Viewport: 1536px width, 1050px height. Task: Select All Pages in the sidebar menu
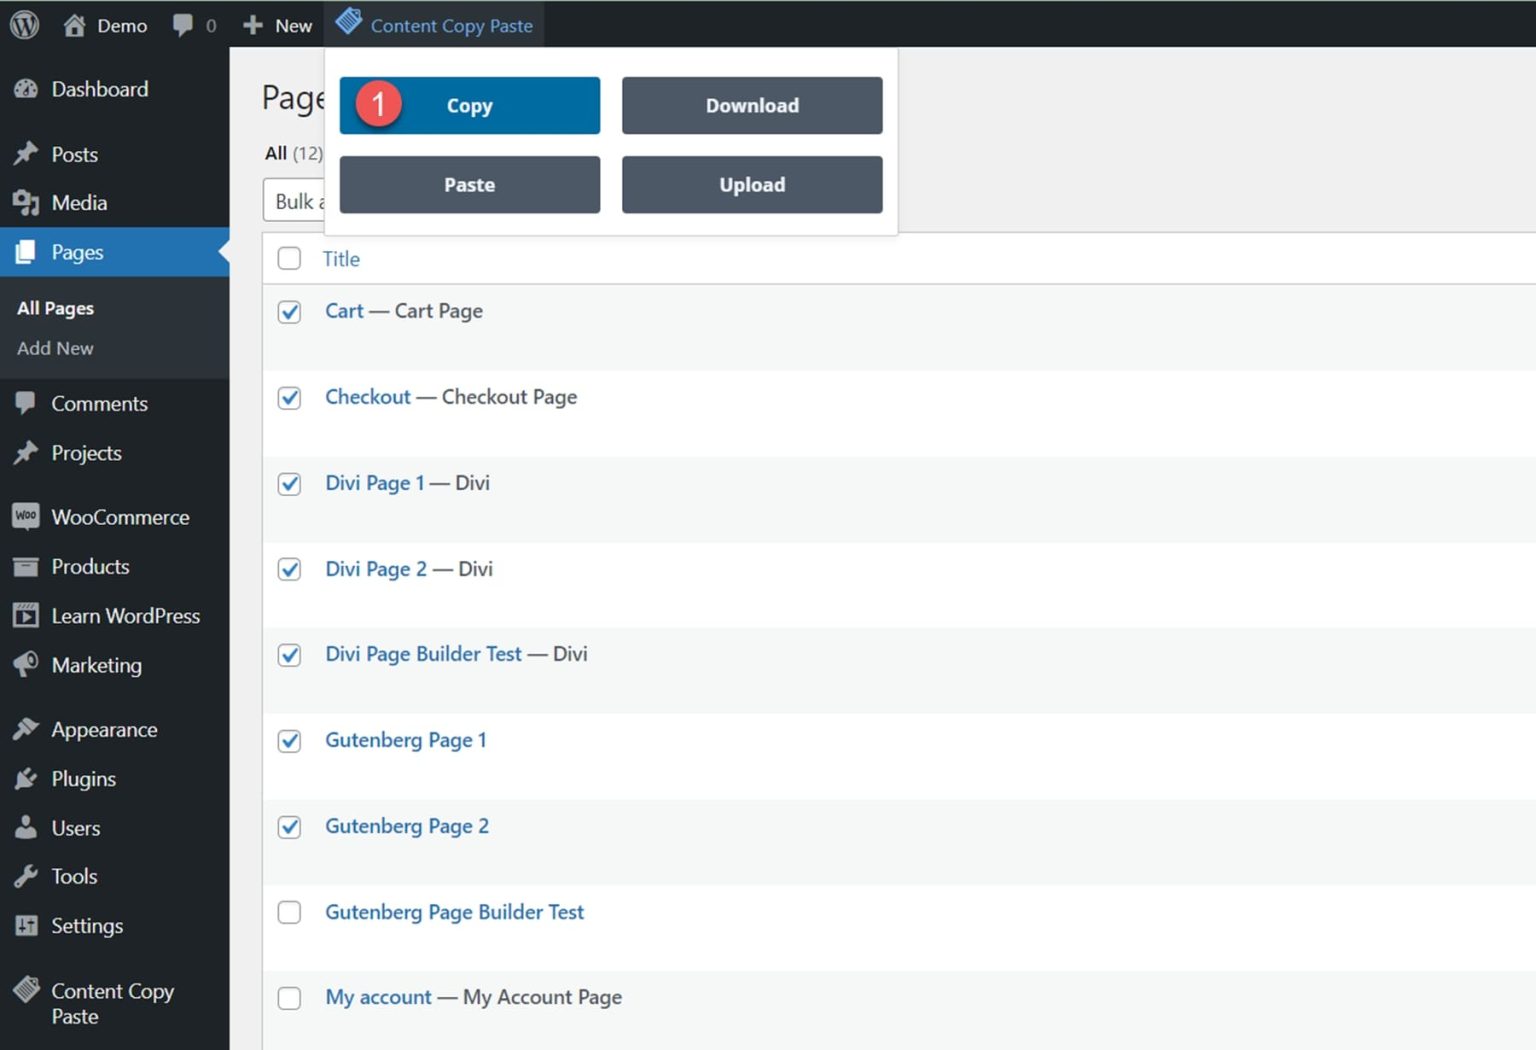coord(55,307)
